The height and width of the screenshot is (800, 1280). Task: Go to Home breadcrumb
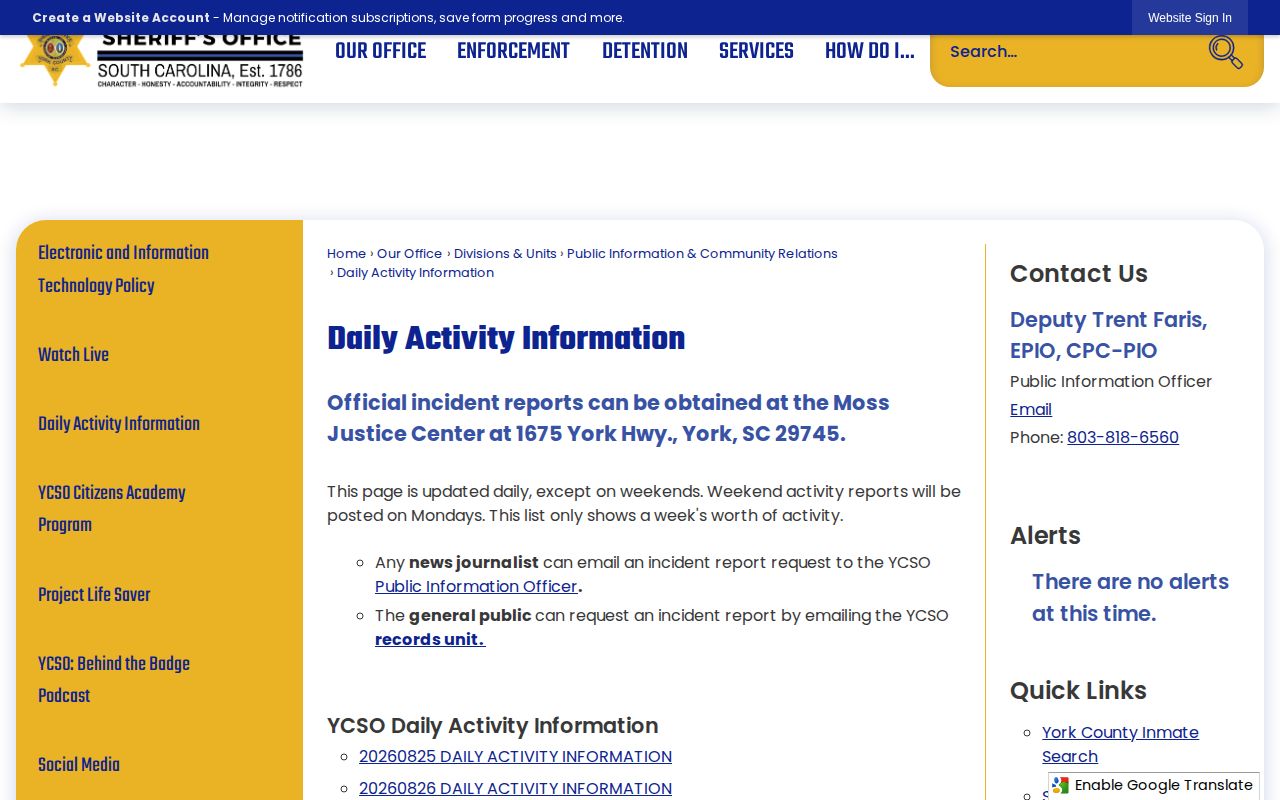pos(346,254)
